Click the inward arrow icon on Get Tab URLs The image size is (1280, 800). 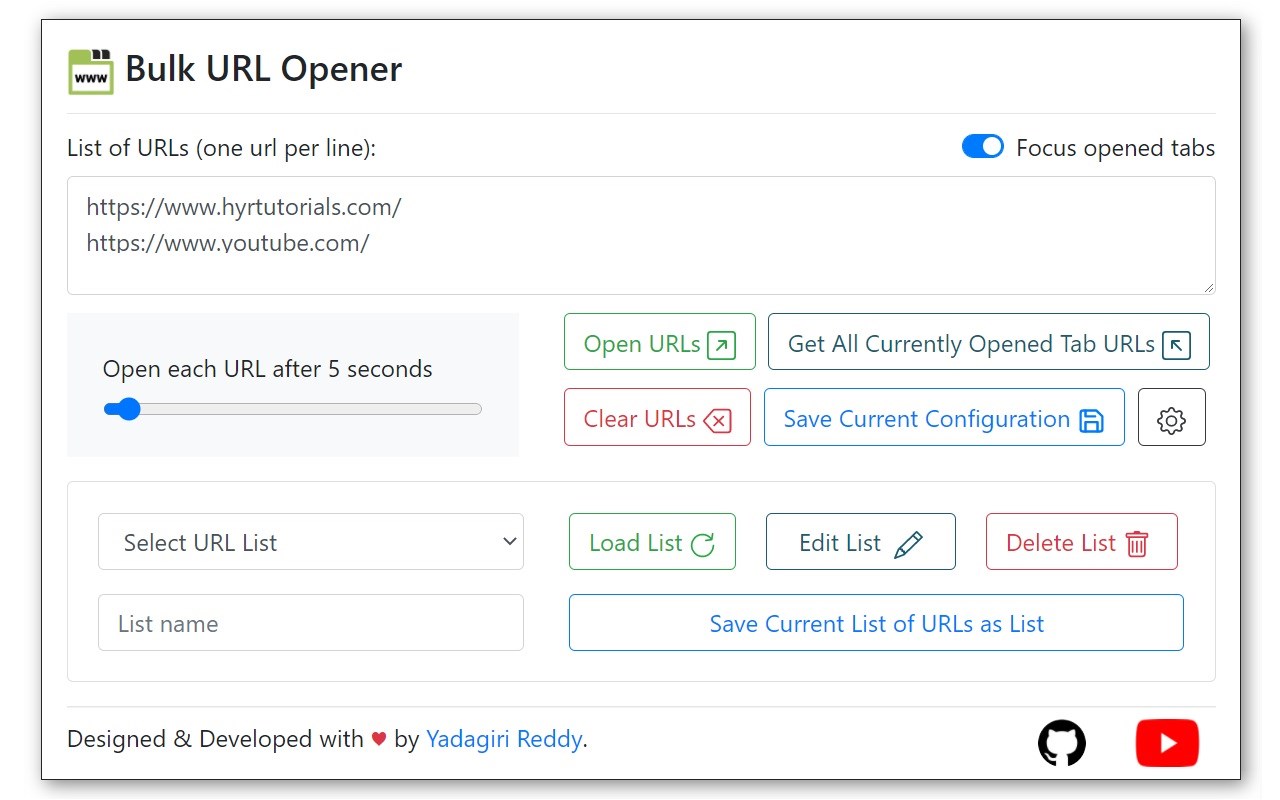(x=1177, y=345)
